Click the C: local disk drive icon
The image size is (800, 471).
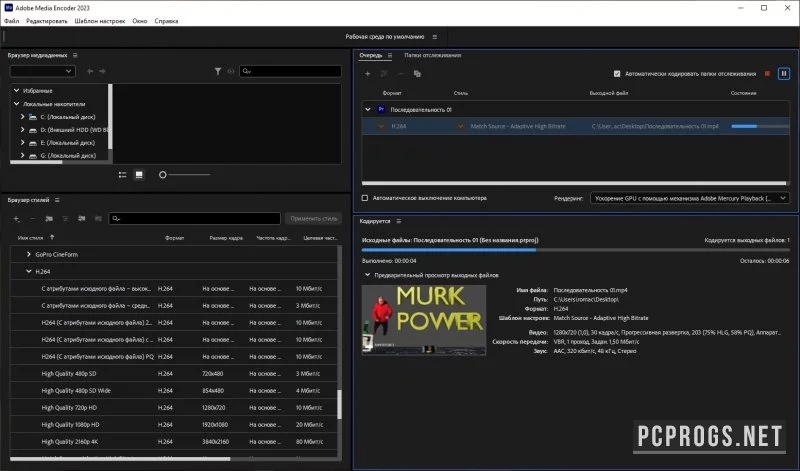(33, 117)
